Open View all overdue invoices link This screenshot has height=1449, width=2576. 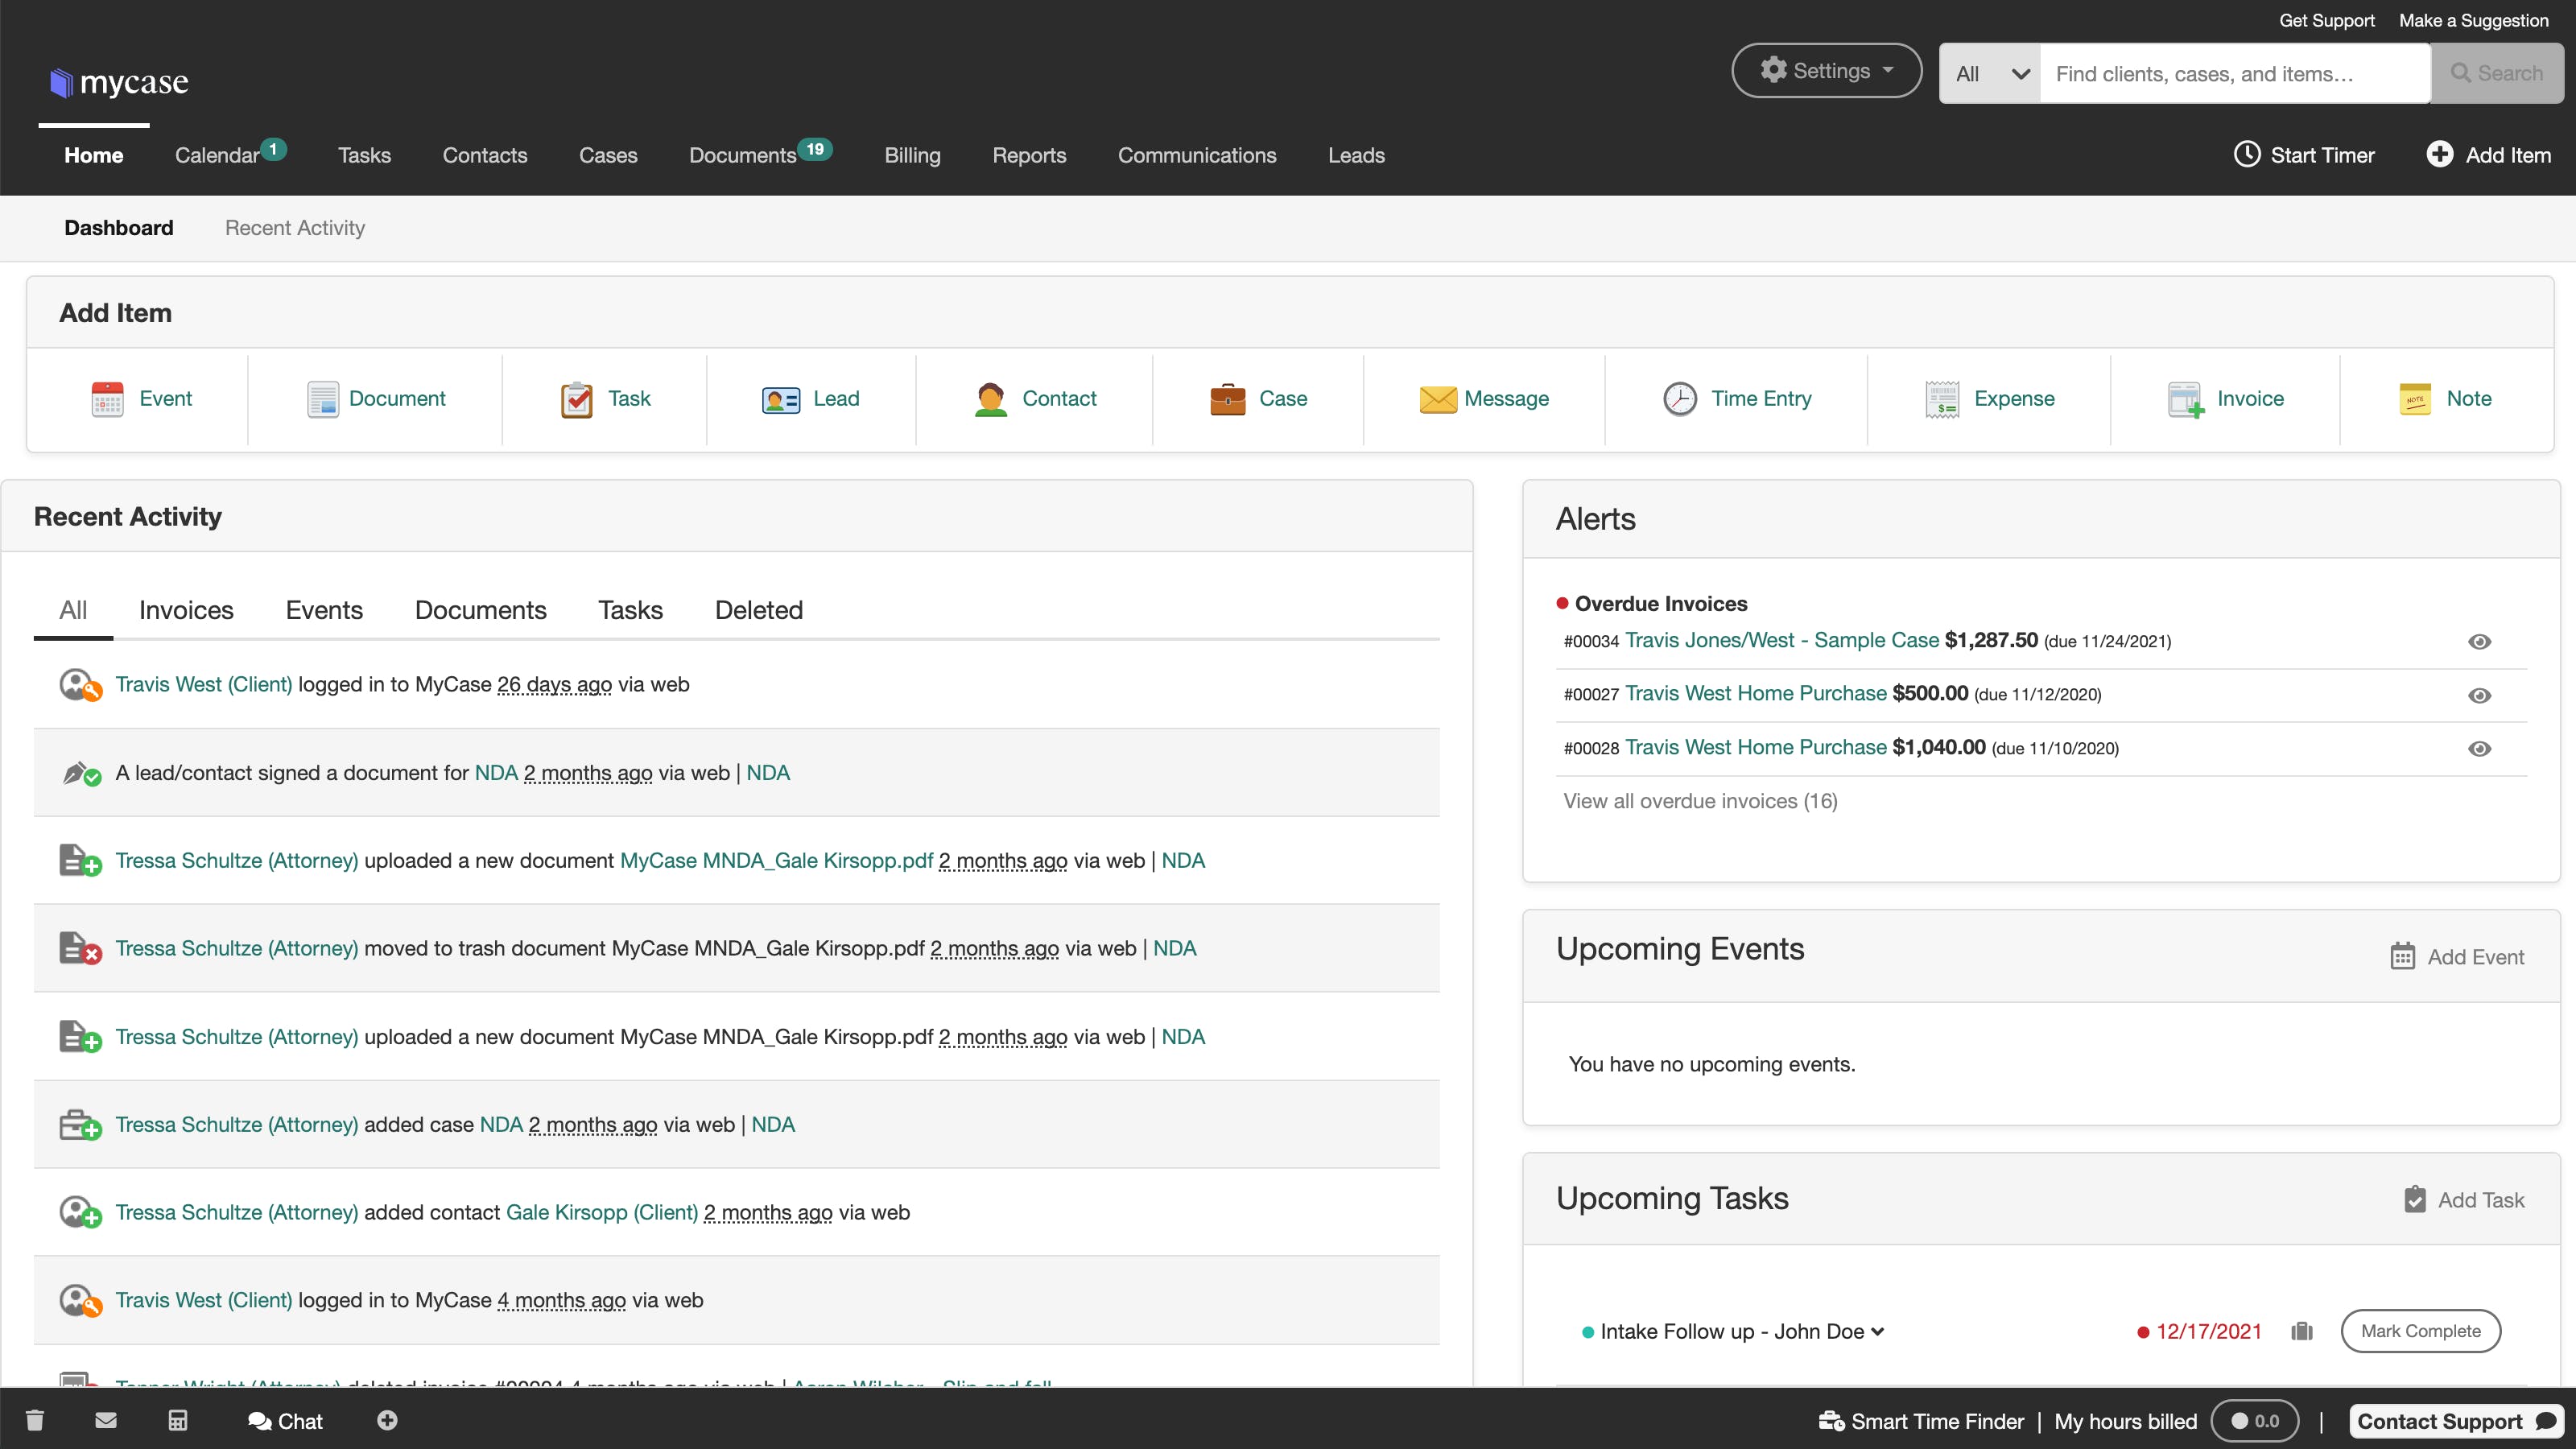click(1700, 801)
